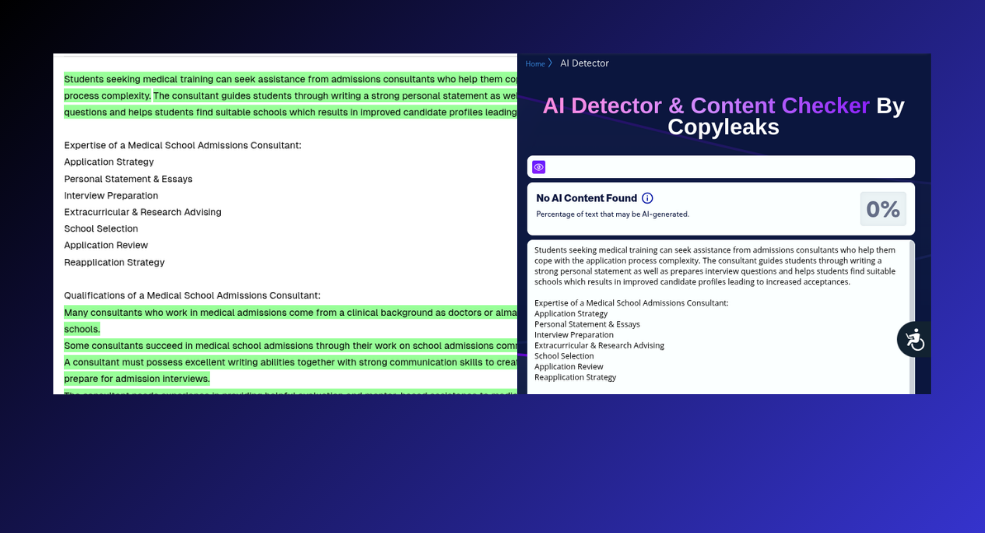Open the info icon beside No AI Content Found
The width and height of the screenshot is (985, 533).
coord(647,198)
